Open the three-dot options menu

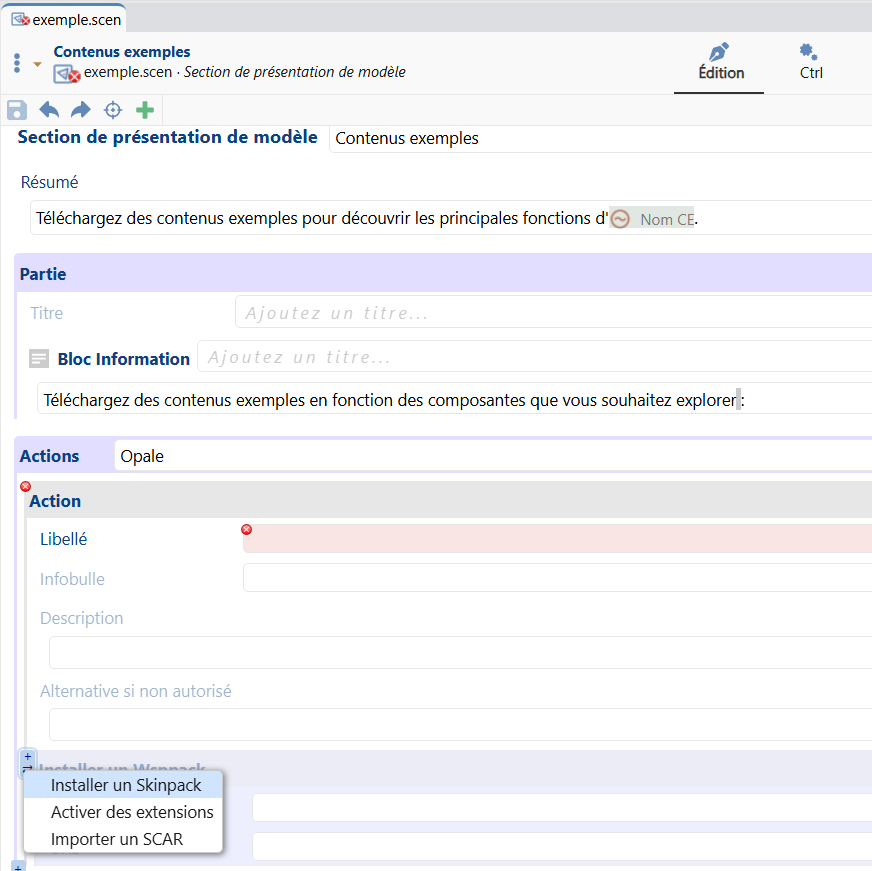click(17, 63)
